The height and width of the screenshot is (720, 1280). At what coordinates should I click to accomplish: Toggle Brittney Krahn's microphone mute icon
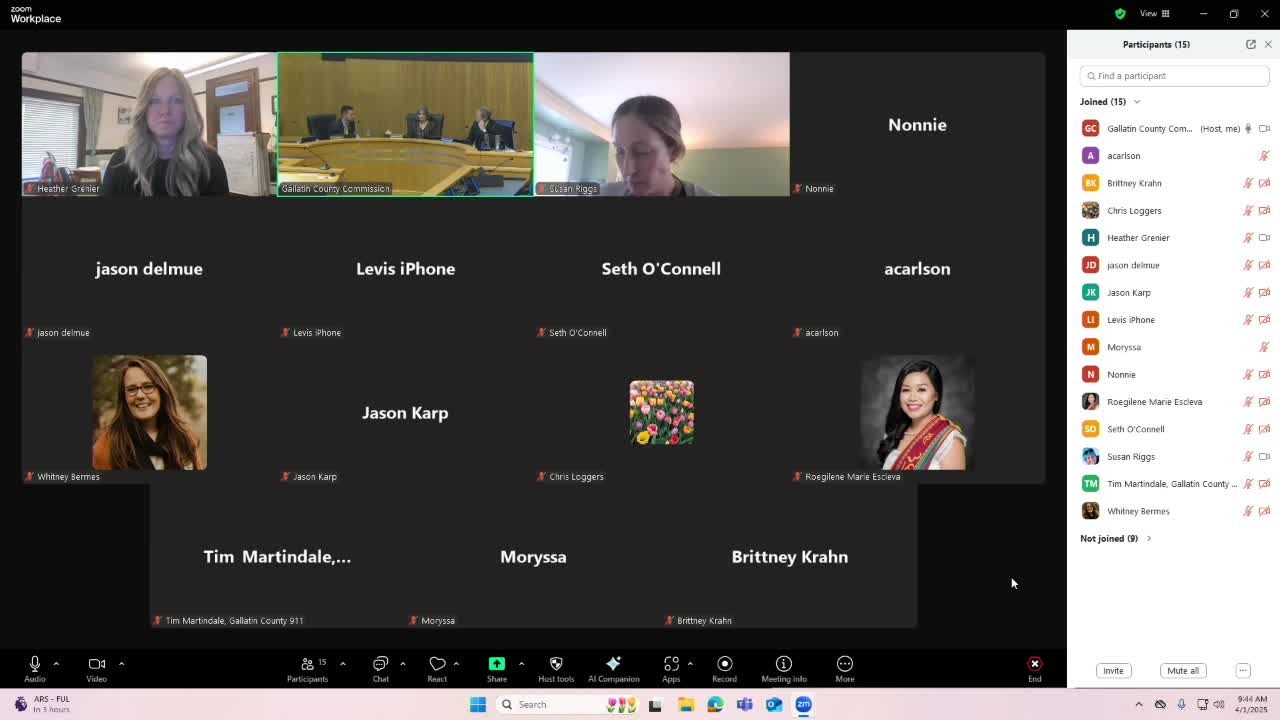(x=1248, y=183)
